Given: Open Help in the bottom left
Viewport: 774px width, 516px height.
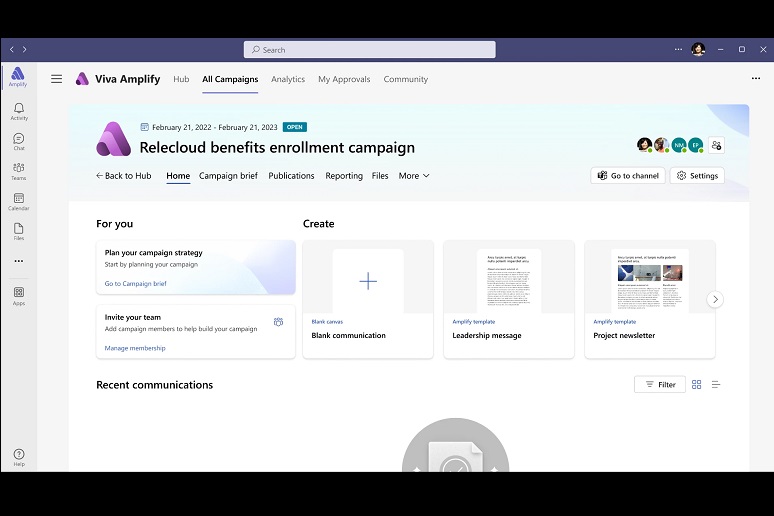Looking at the screenshot, I should coord(18,457).
